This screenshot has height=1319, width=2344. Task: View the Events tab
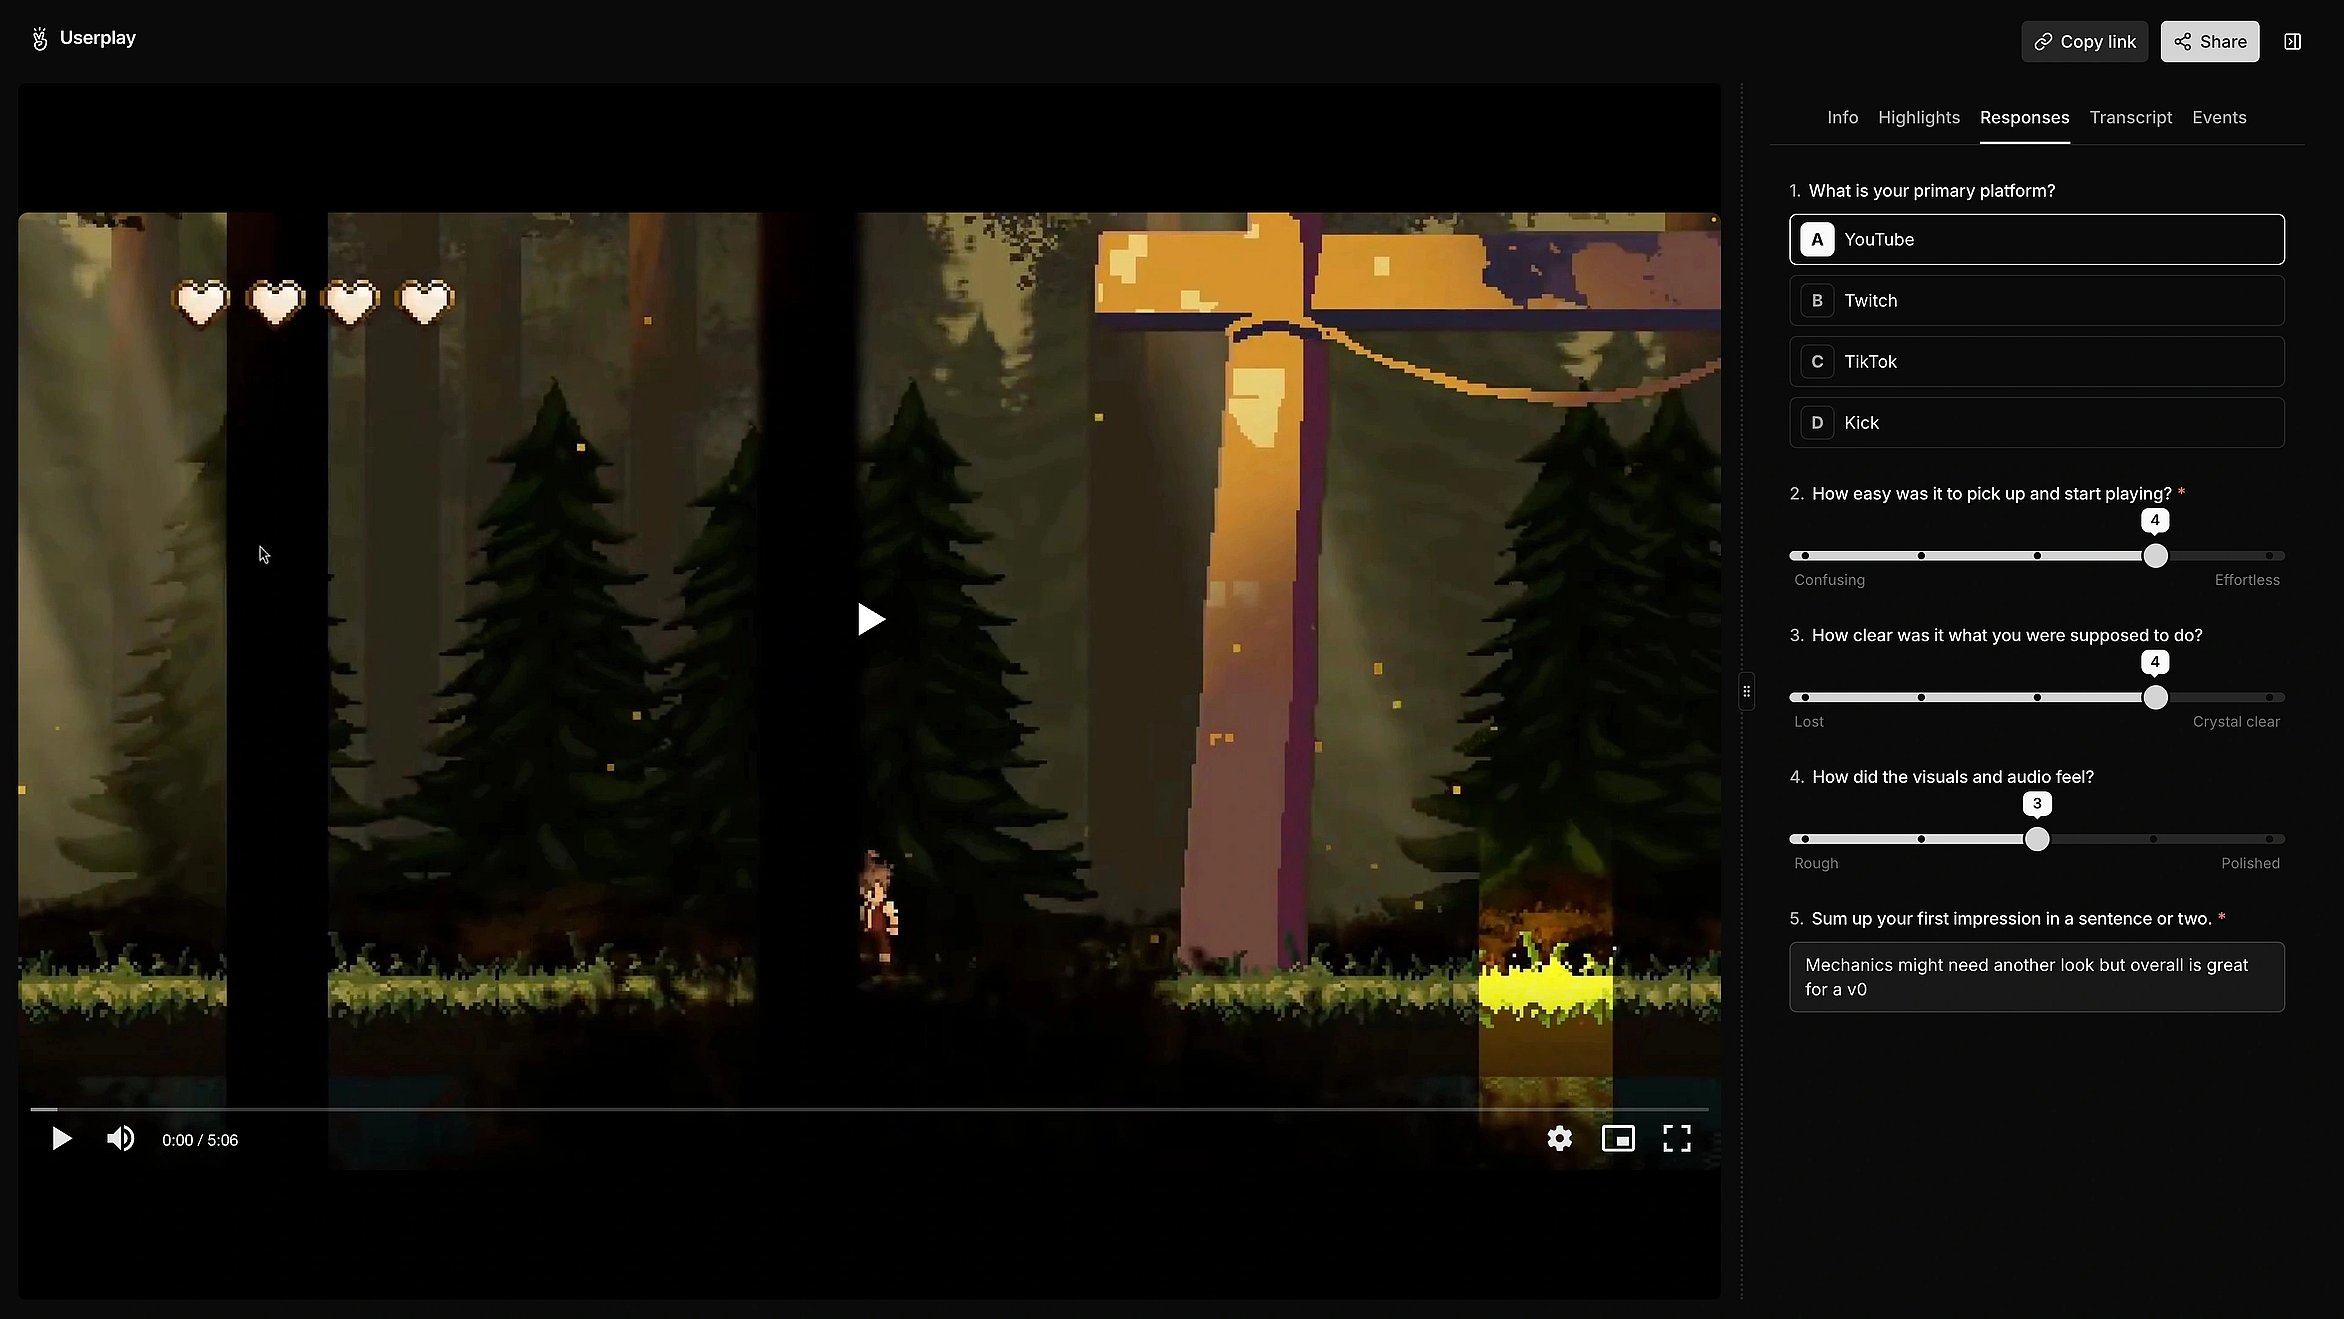tap(2219, 118)
